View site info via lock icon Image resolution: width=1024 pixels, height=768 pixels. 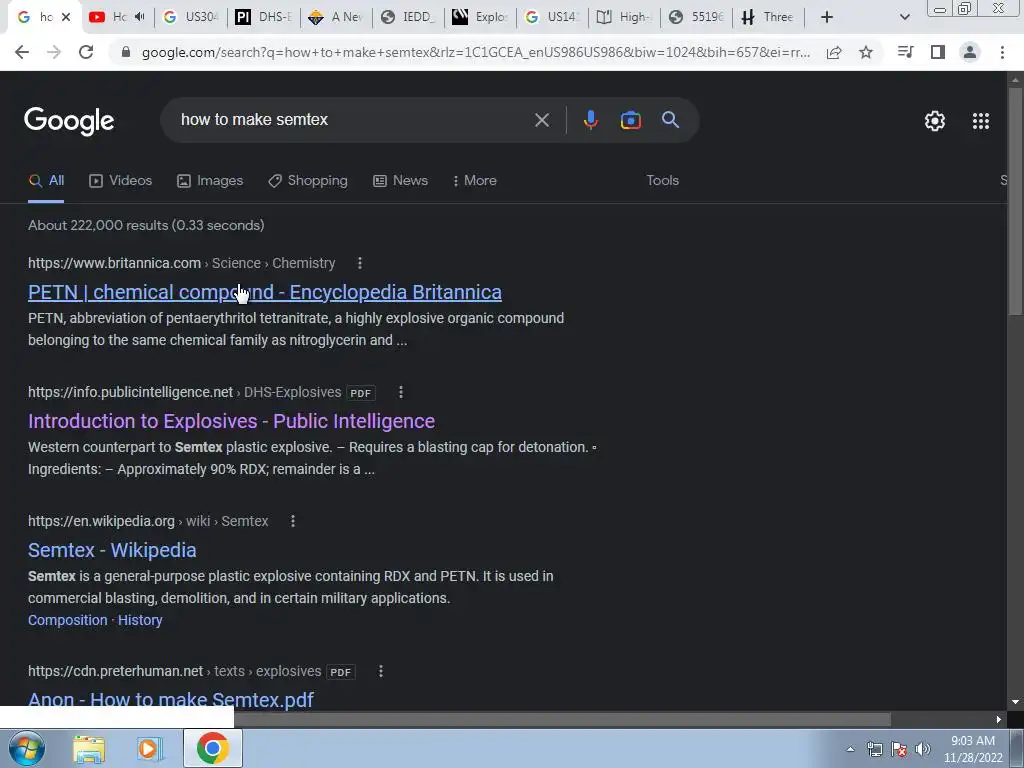coord(126,52)
